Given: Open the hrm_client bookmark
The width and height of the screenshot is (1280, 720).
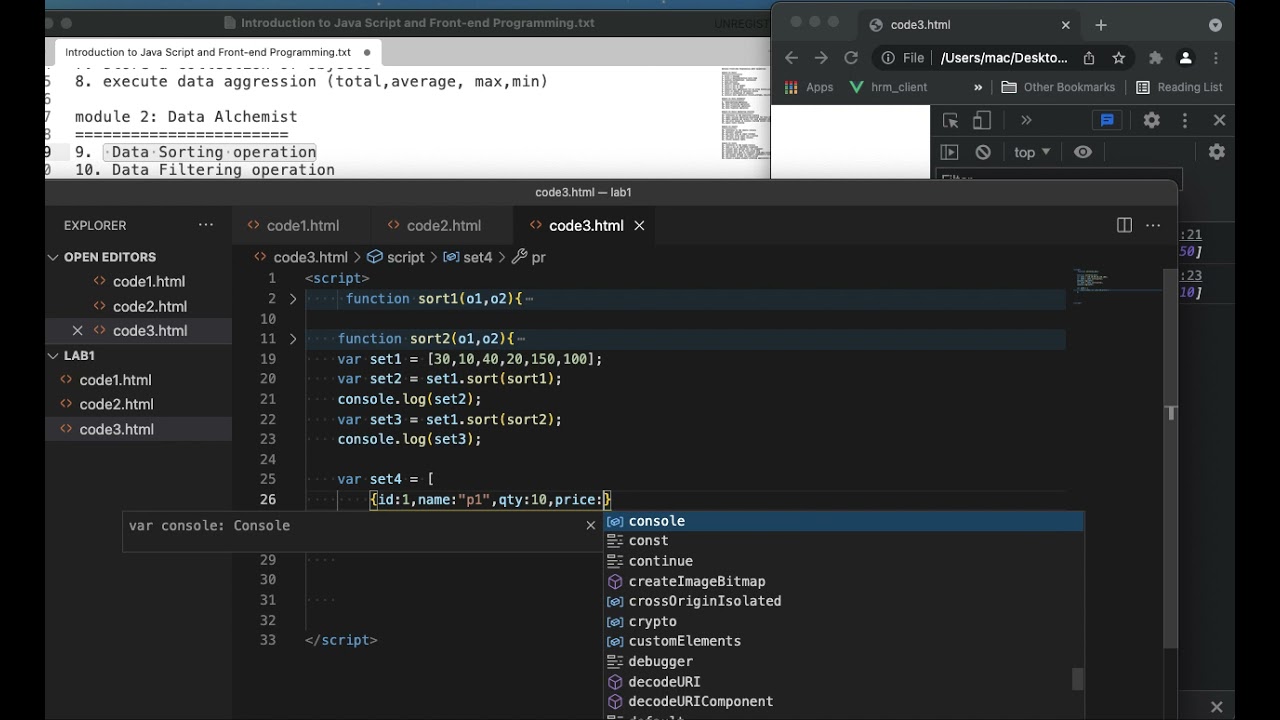Looking at the screenshot, I should pyautogui.click(x=887, y=87).
